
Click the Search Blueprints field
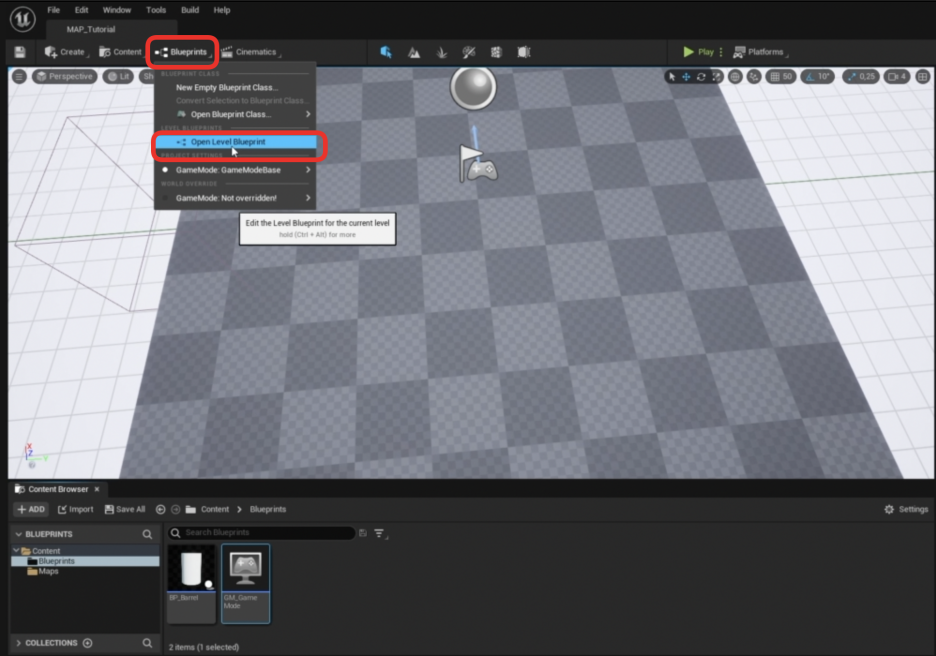[x=261, y=532]
